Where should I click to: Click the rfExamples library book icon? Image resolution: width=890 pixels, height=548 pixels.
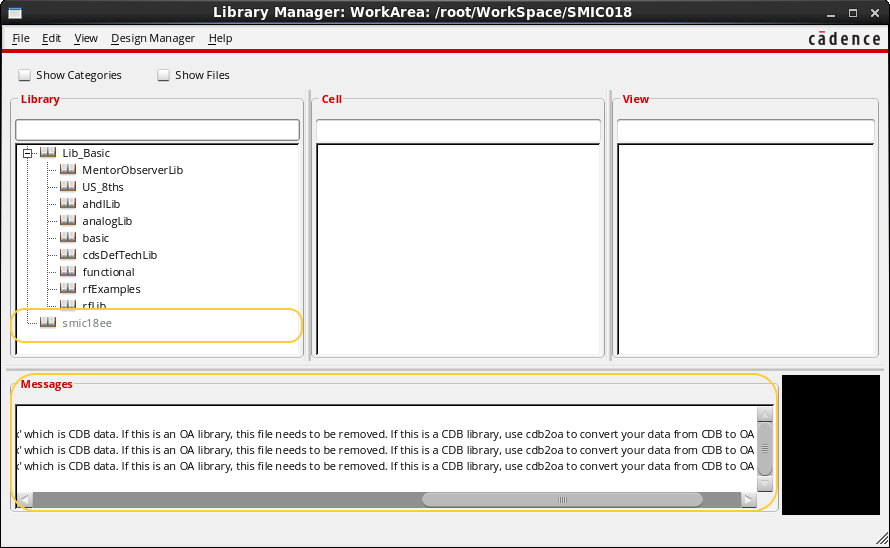click(68, 289)
